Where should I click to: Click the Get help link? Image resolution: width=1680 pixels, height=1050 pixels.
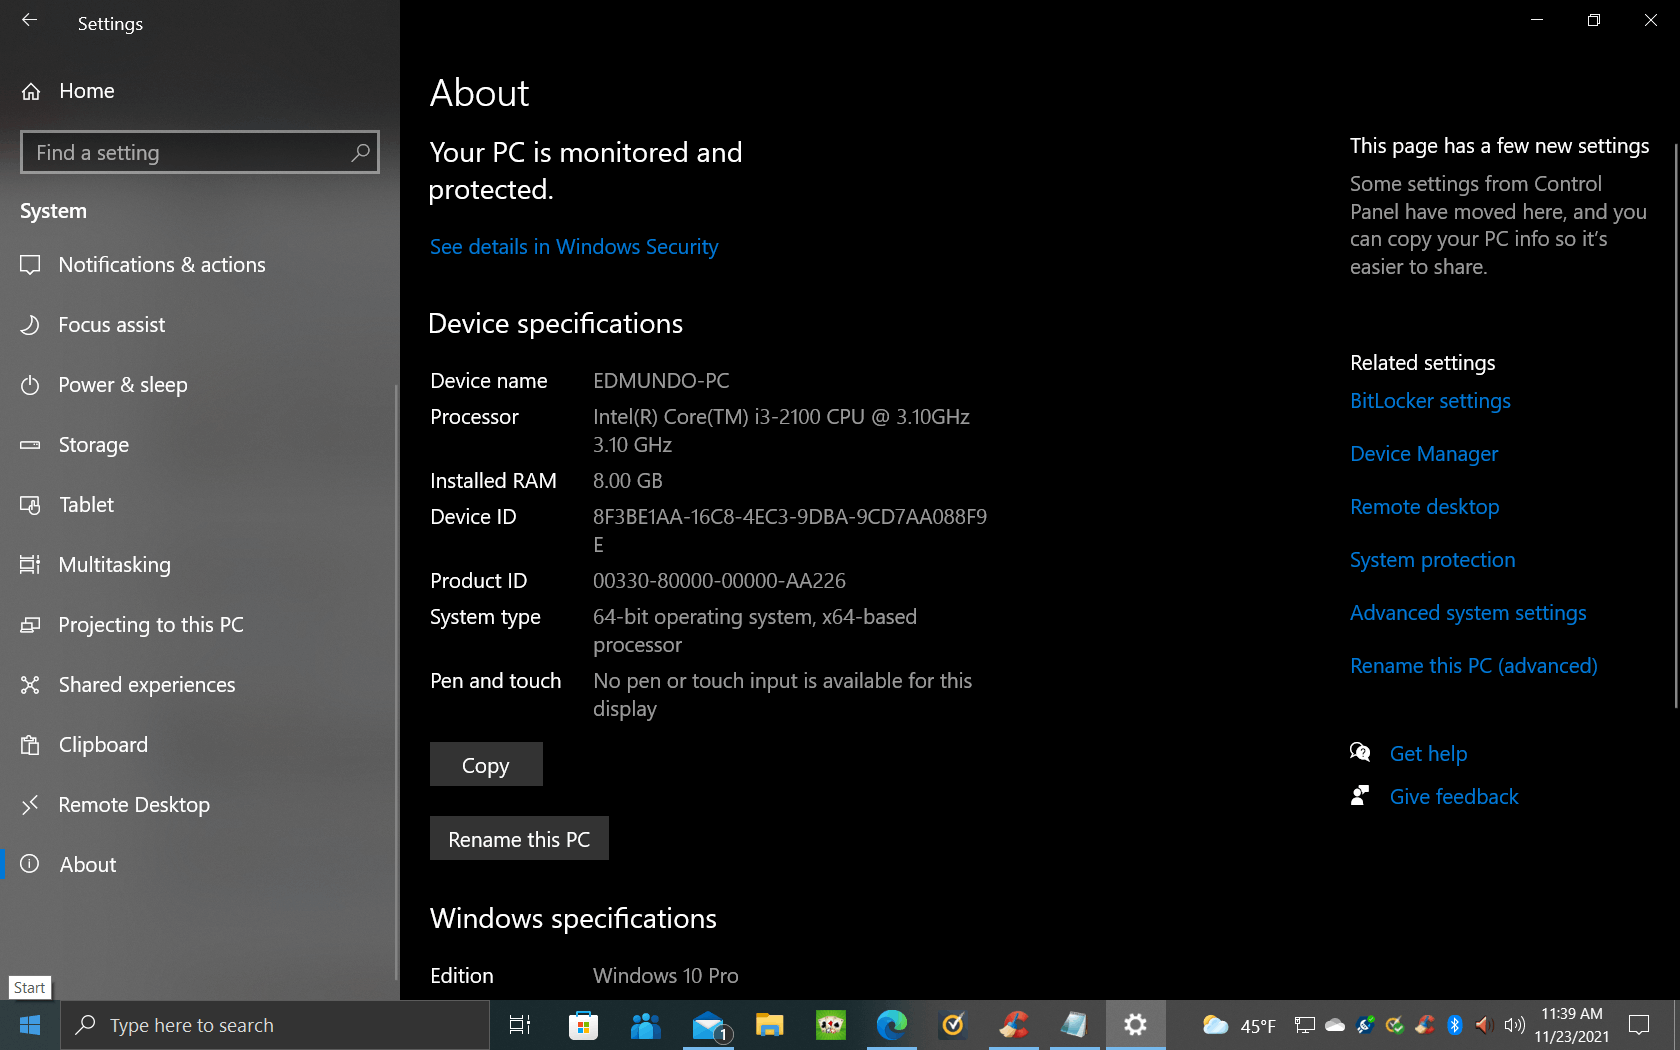1428,754
